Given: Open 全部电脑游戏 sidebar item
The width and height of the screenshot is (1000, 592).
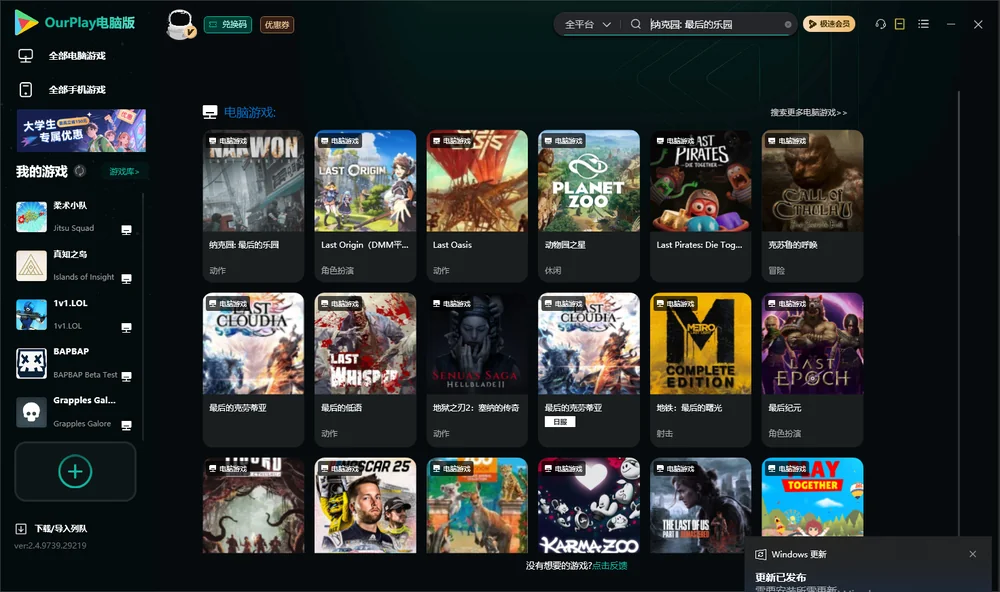Looking at the screenshot, I should (x=77, y=56).
